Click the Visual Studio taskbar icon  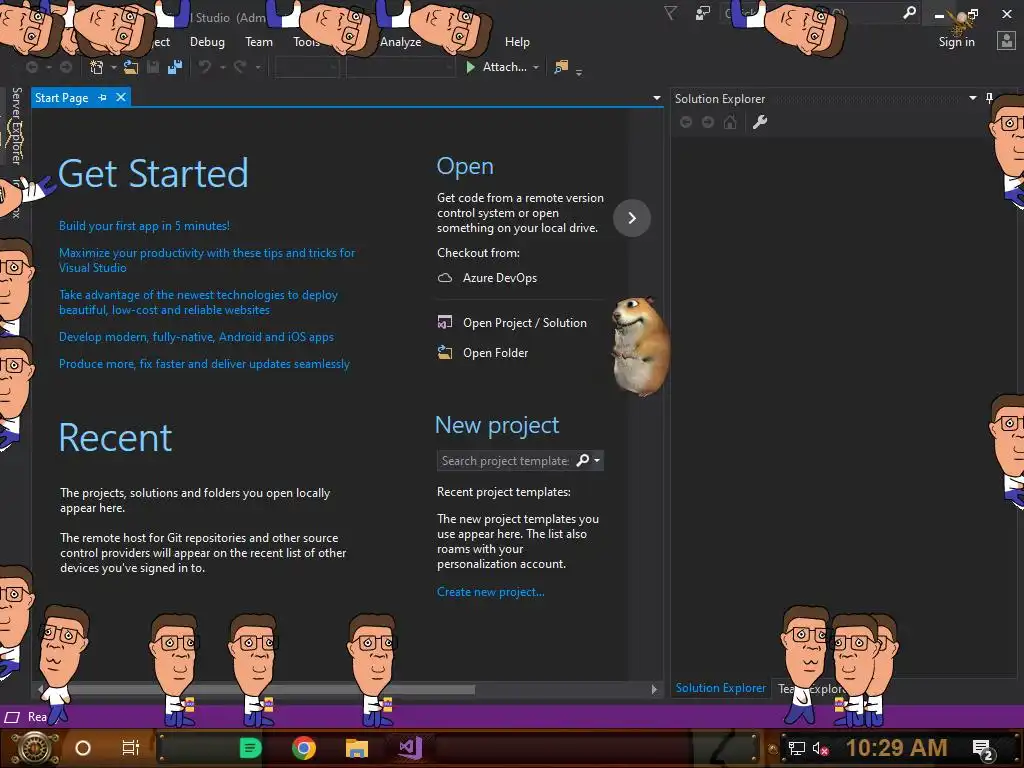click(410, 748)
